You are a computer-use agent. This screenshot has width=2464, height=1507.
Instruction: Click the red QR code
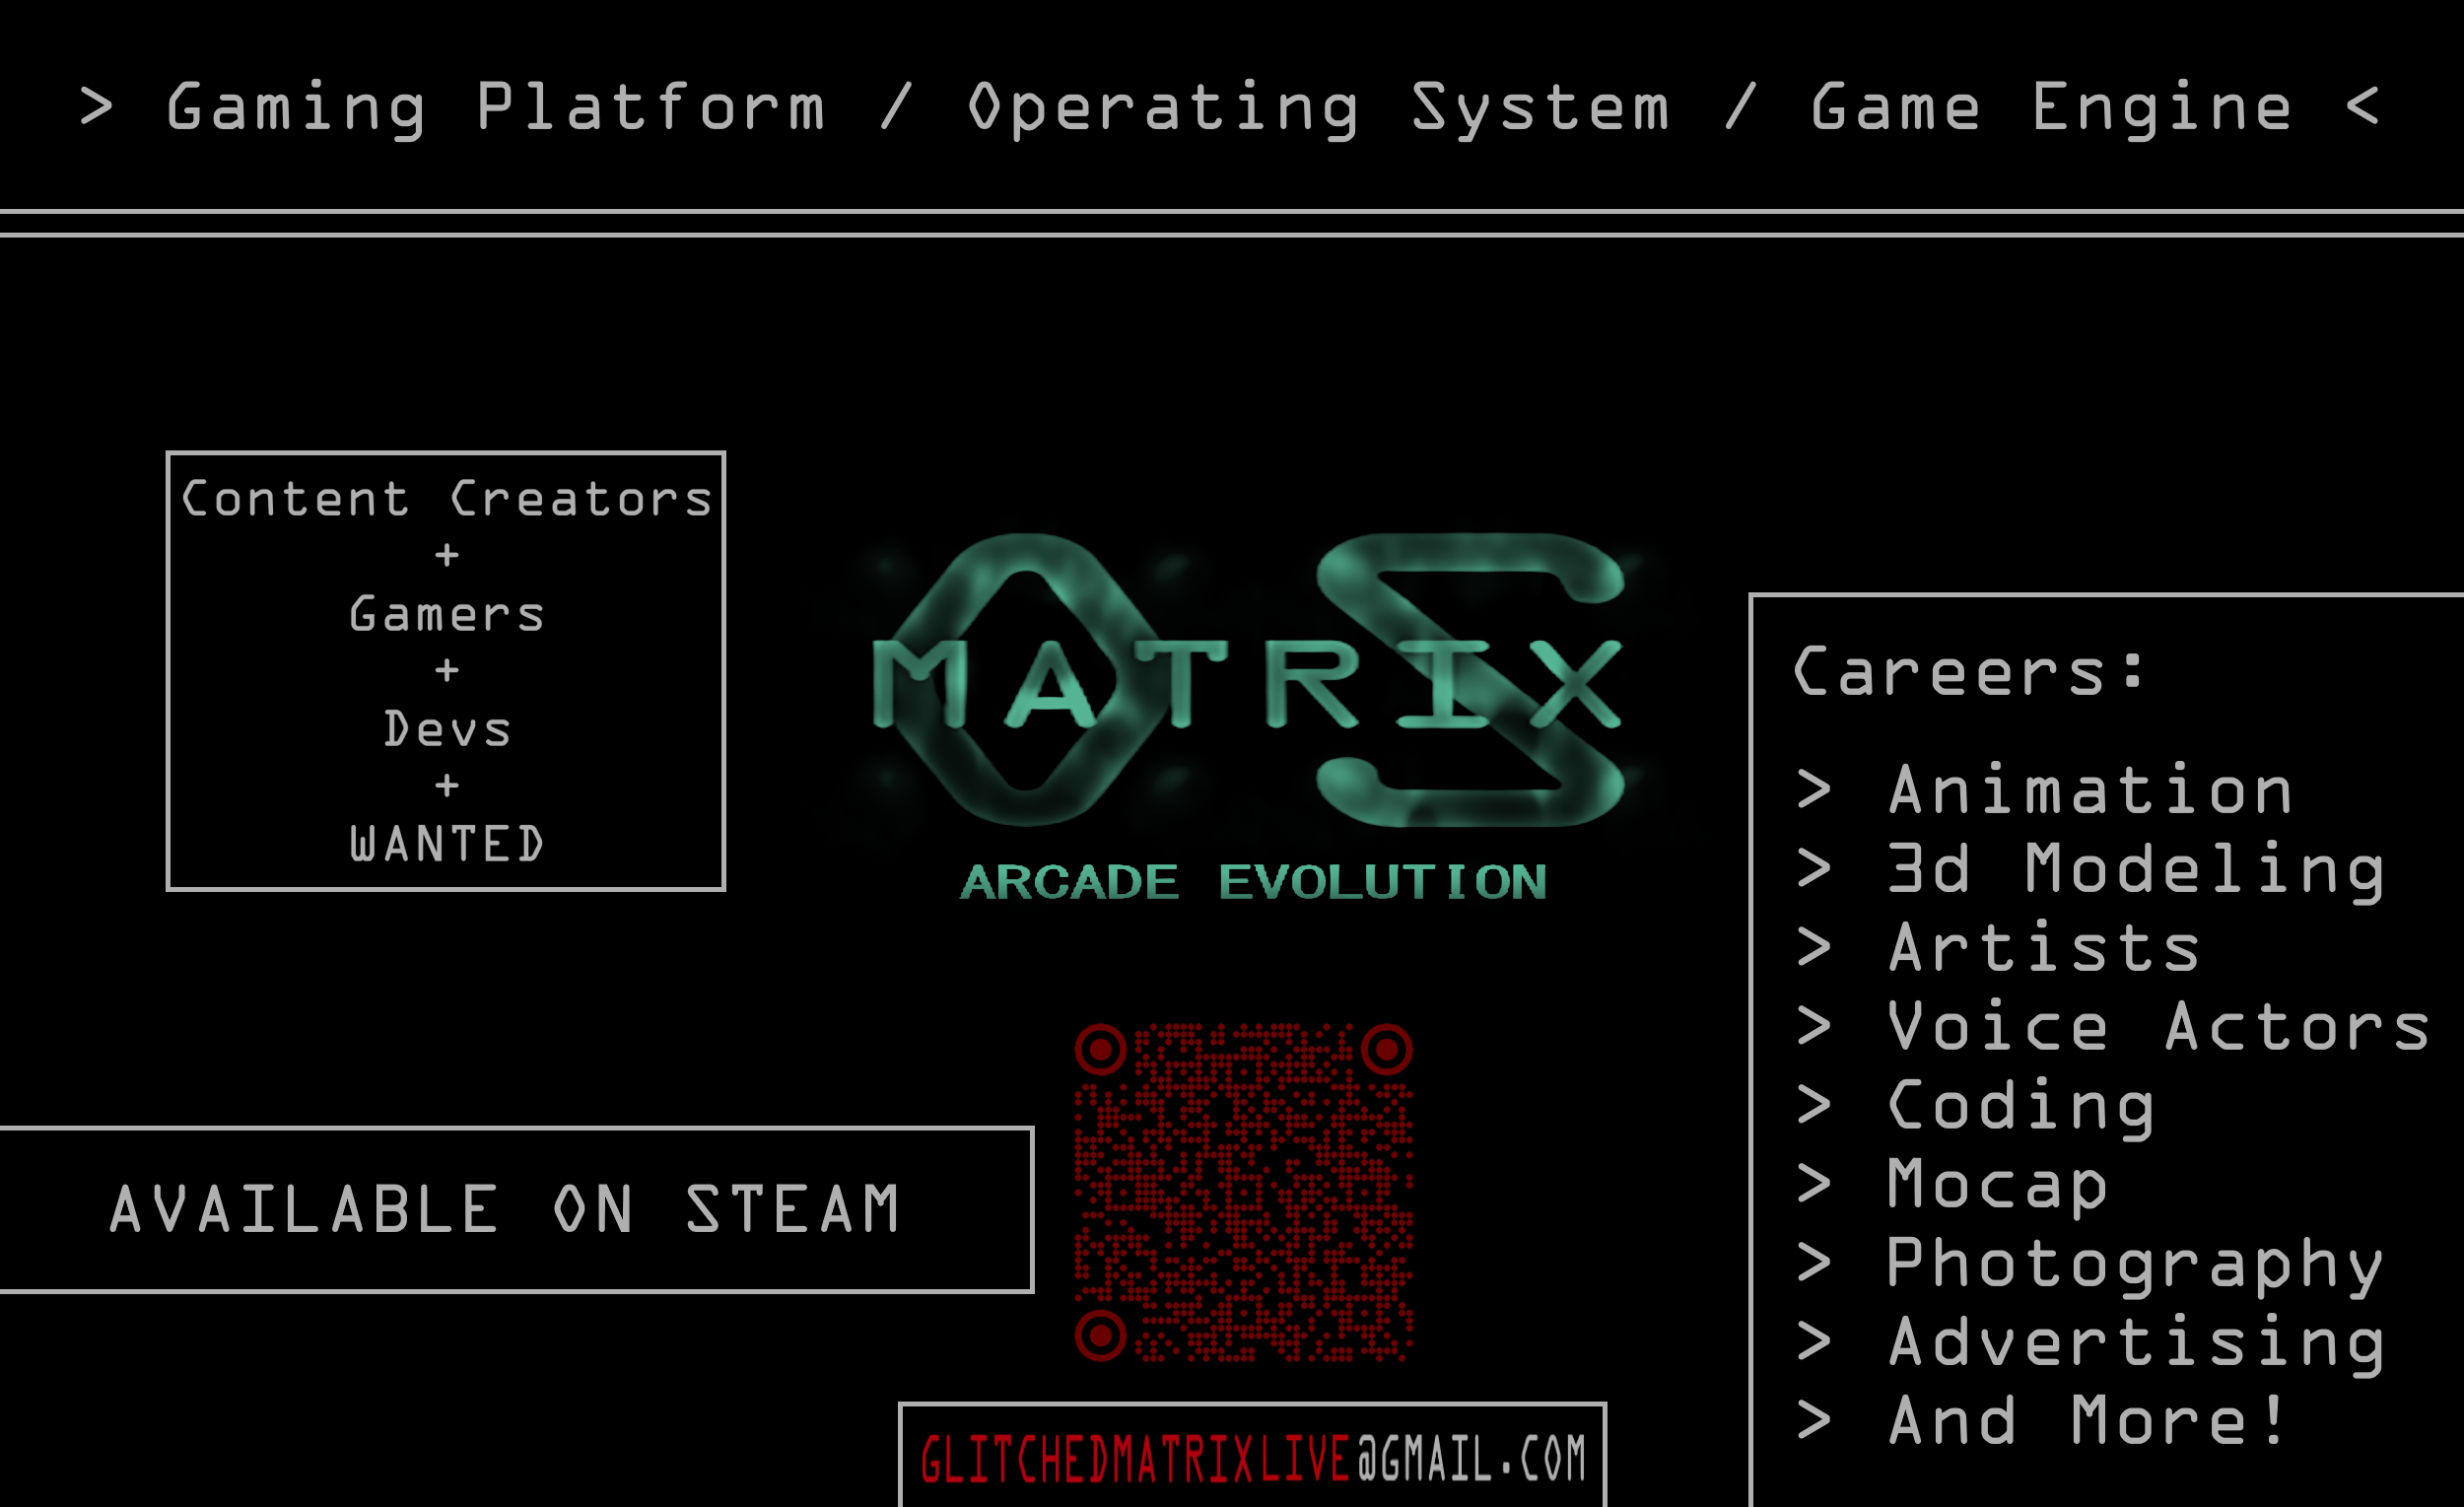1244,1192
